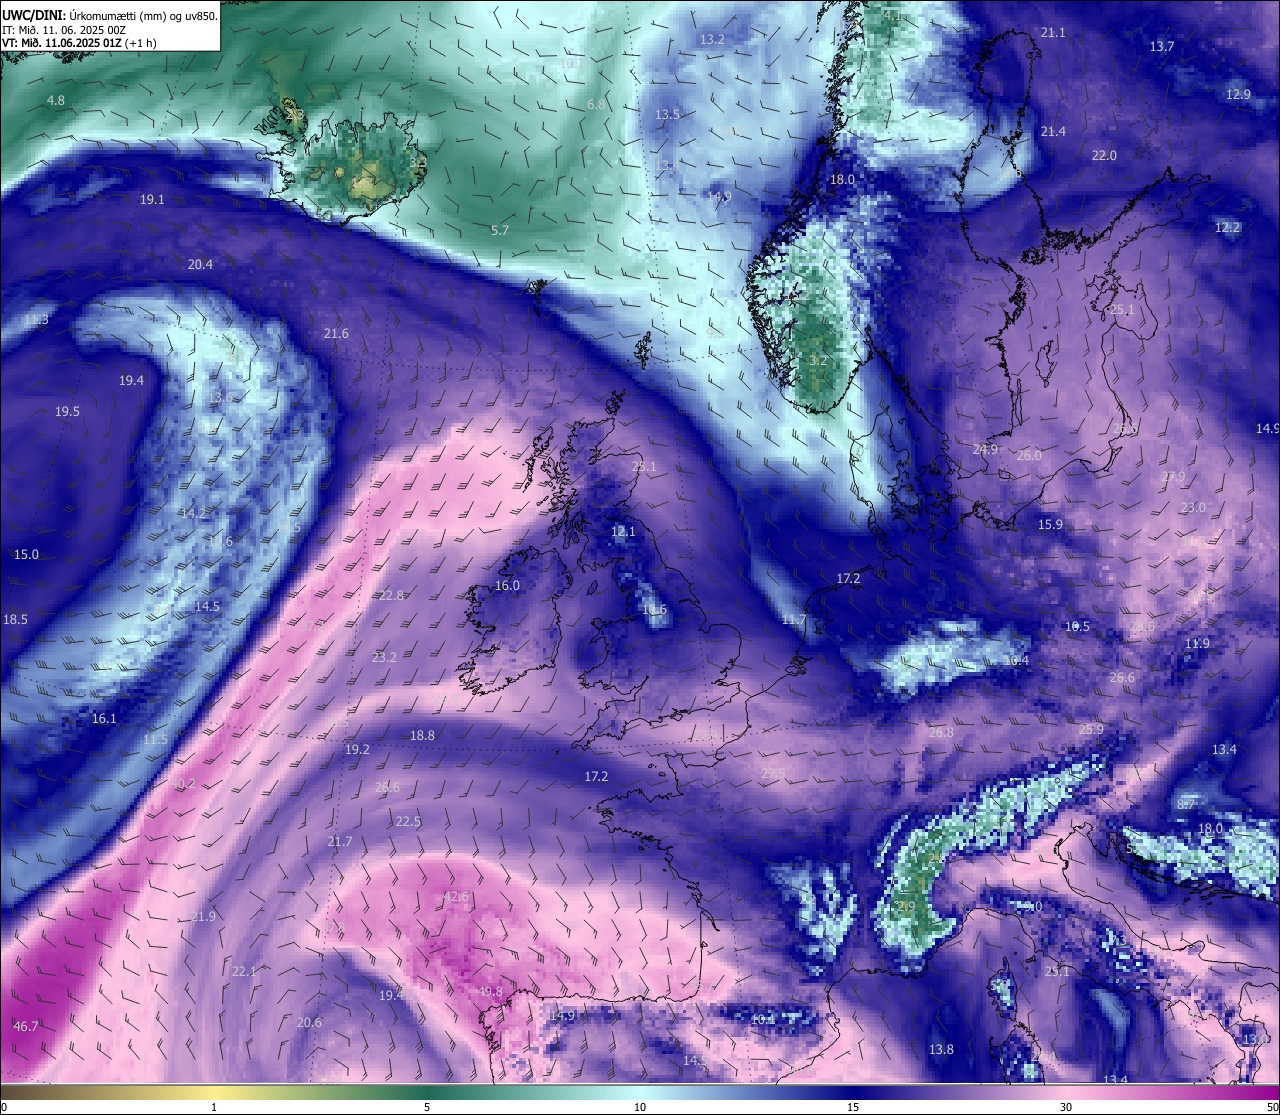Click the map value 10.5
Image resolution: width=1280 pixels, height=1115 pixels.
tap(1077, 627)
